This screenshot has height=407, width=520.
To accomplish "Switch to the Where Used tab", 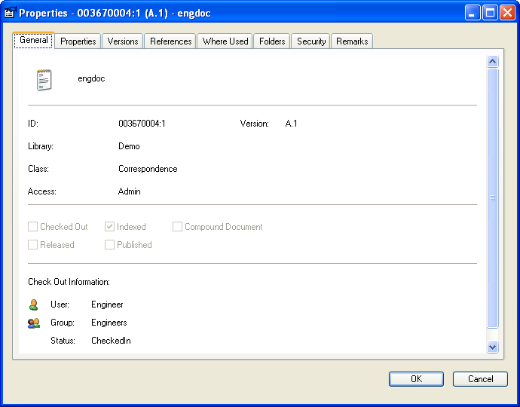I will coord(225,41).
